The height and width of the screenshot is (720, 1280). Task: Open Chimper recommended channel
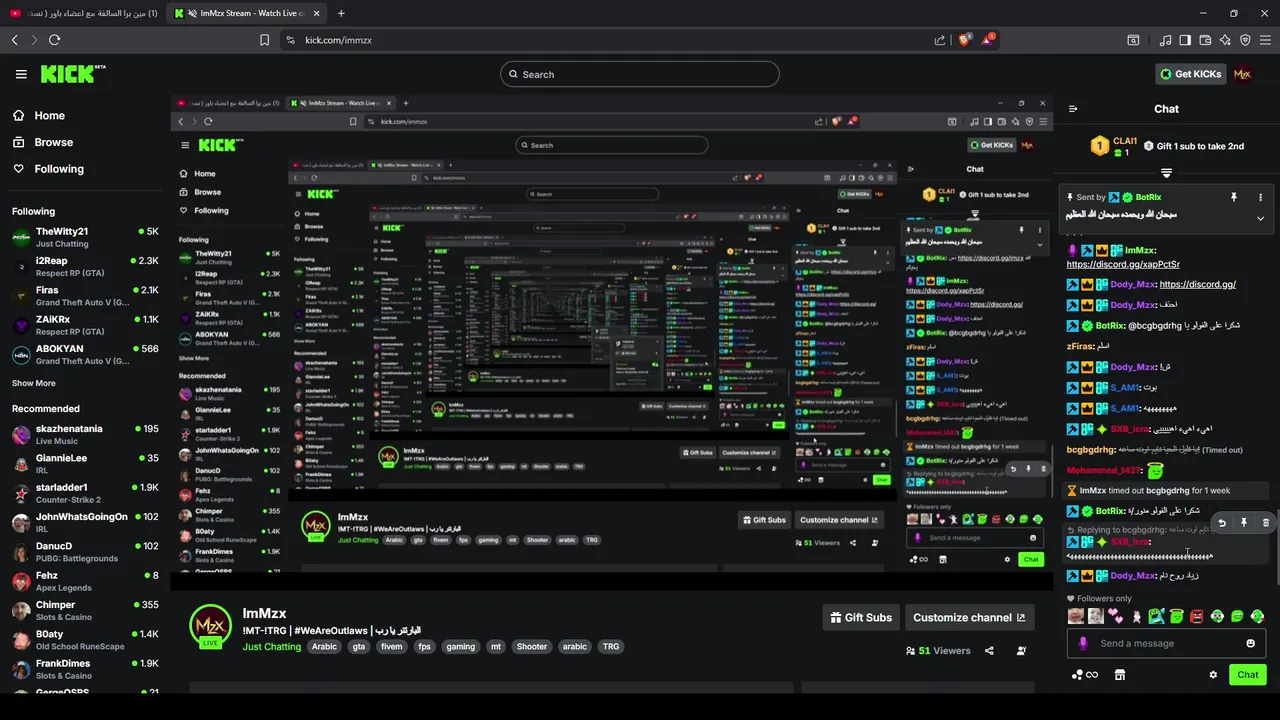click(x=85, y=610)
